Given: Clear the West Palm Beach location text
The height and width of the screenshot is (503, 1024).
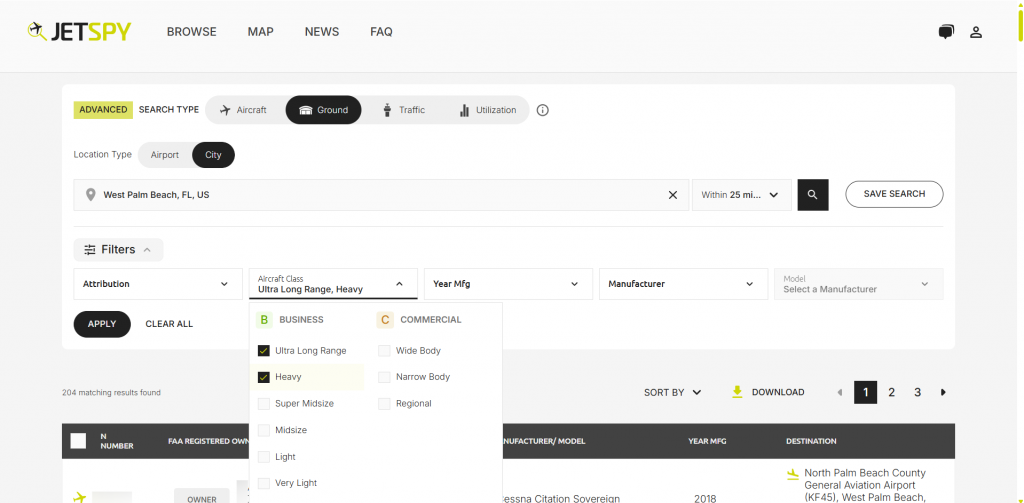Looking at the screenshot, I should [x=673, y=195].
